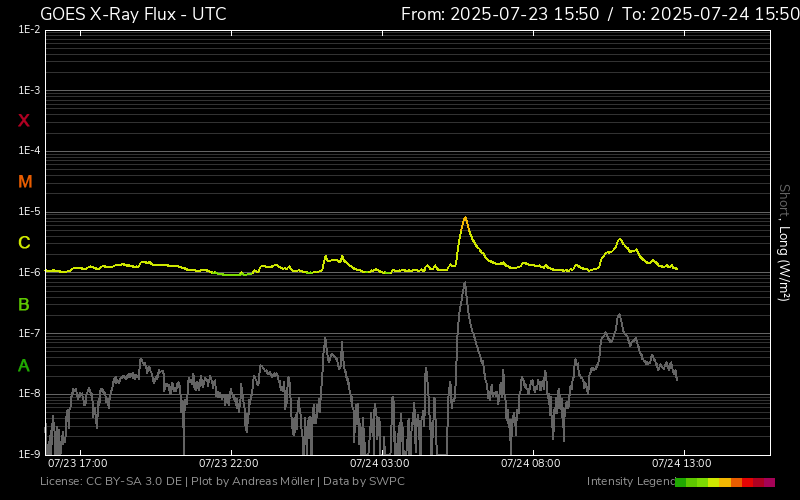Click the '07/23 17:00' time axis label
The height and width of the screenshot is (500, 800).
78,463
